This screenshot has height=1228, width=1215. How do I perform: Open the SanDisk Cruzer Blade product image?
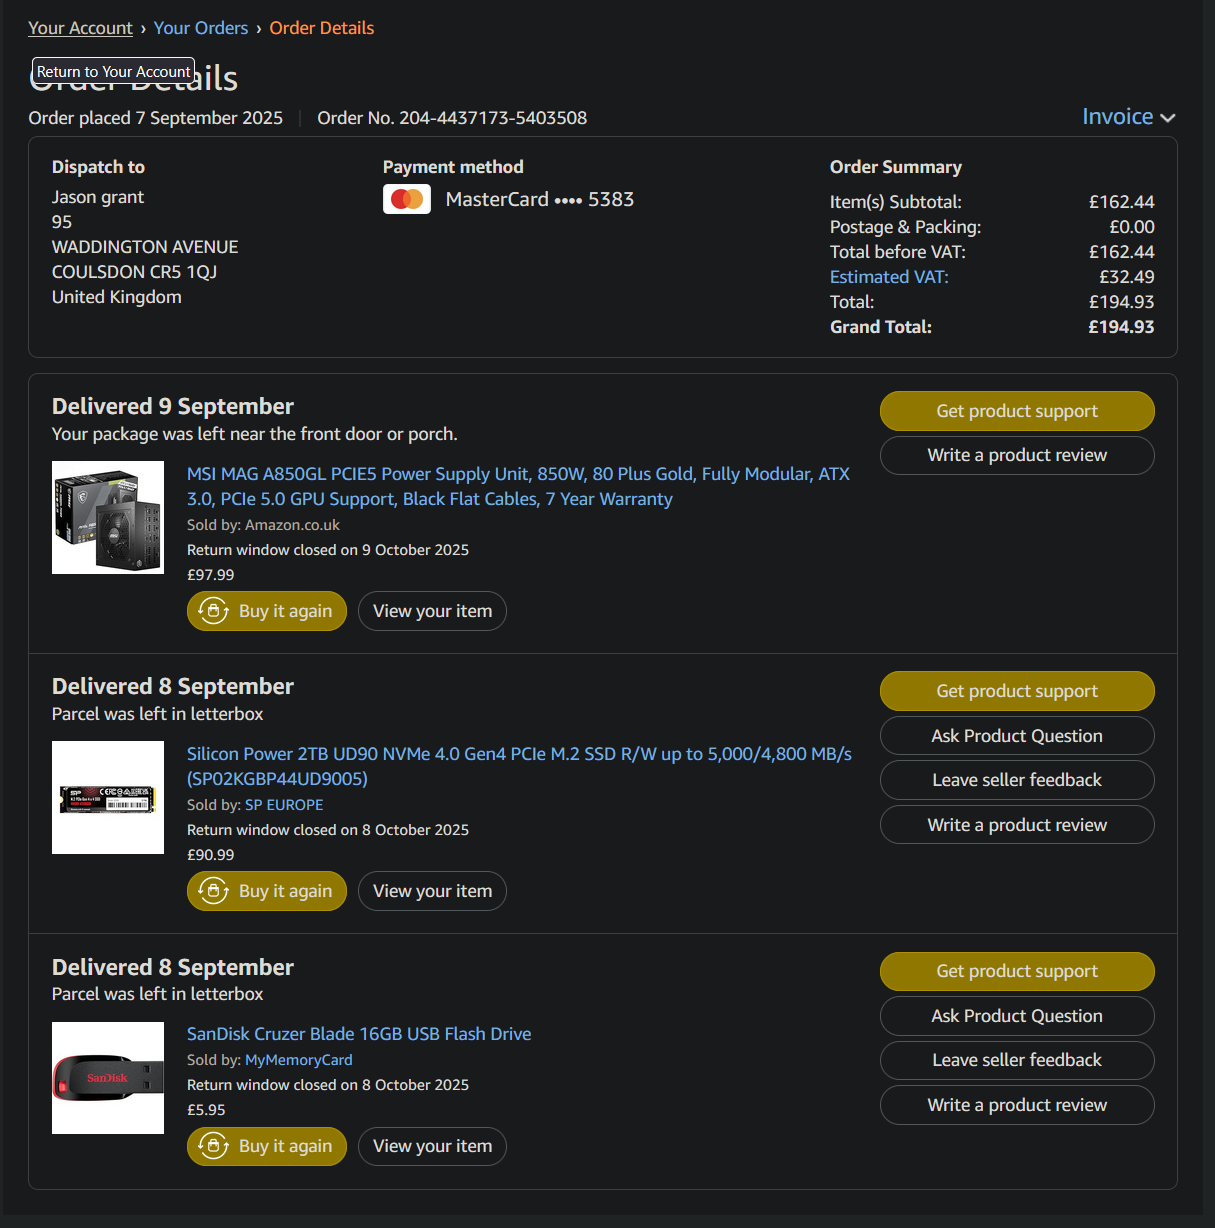point(108,1078)
